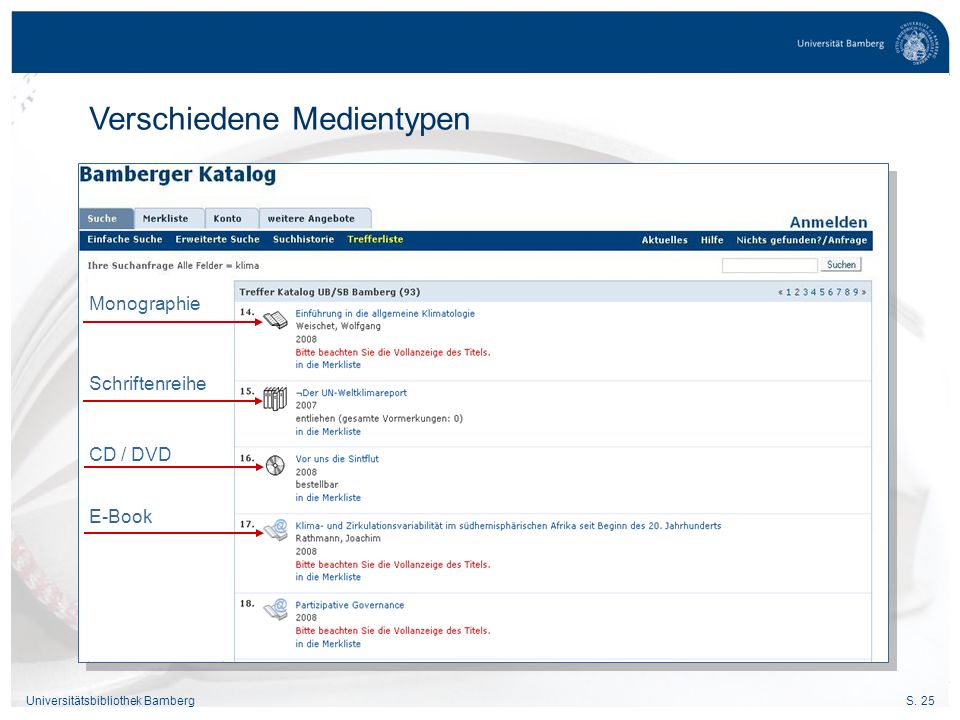960x720 pixels.
Task: Go to results page 3
Action: point(806,293)
